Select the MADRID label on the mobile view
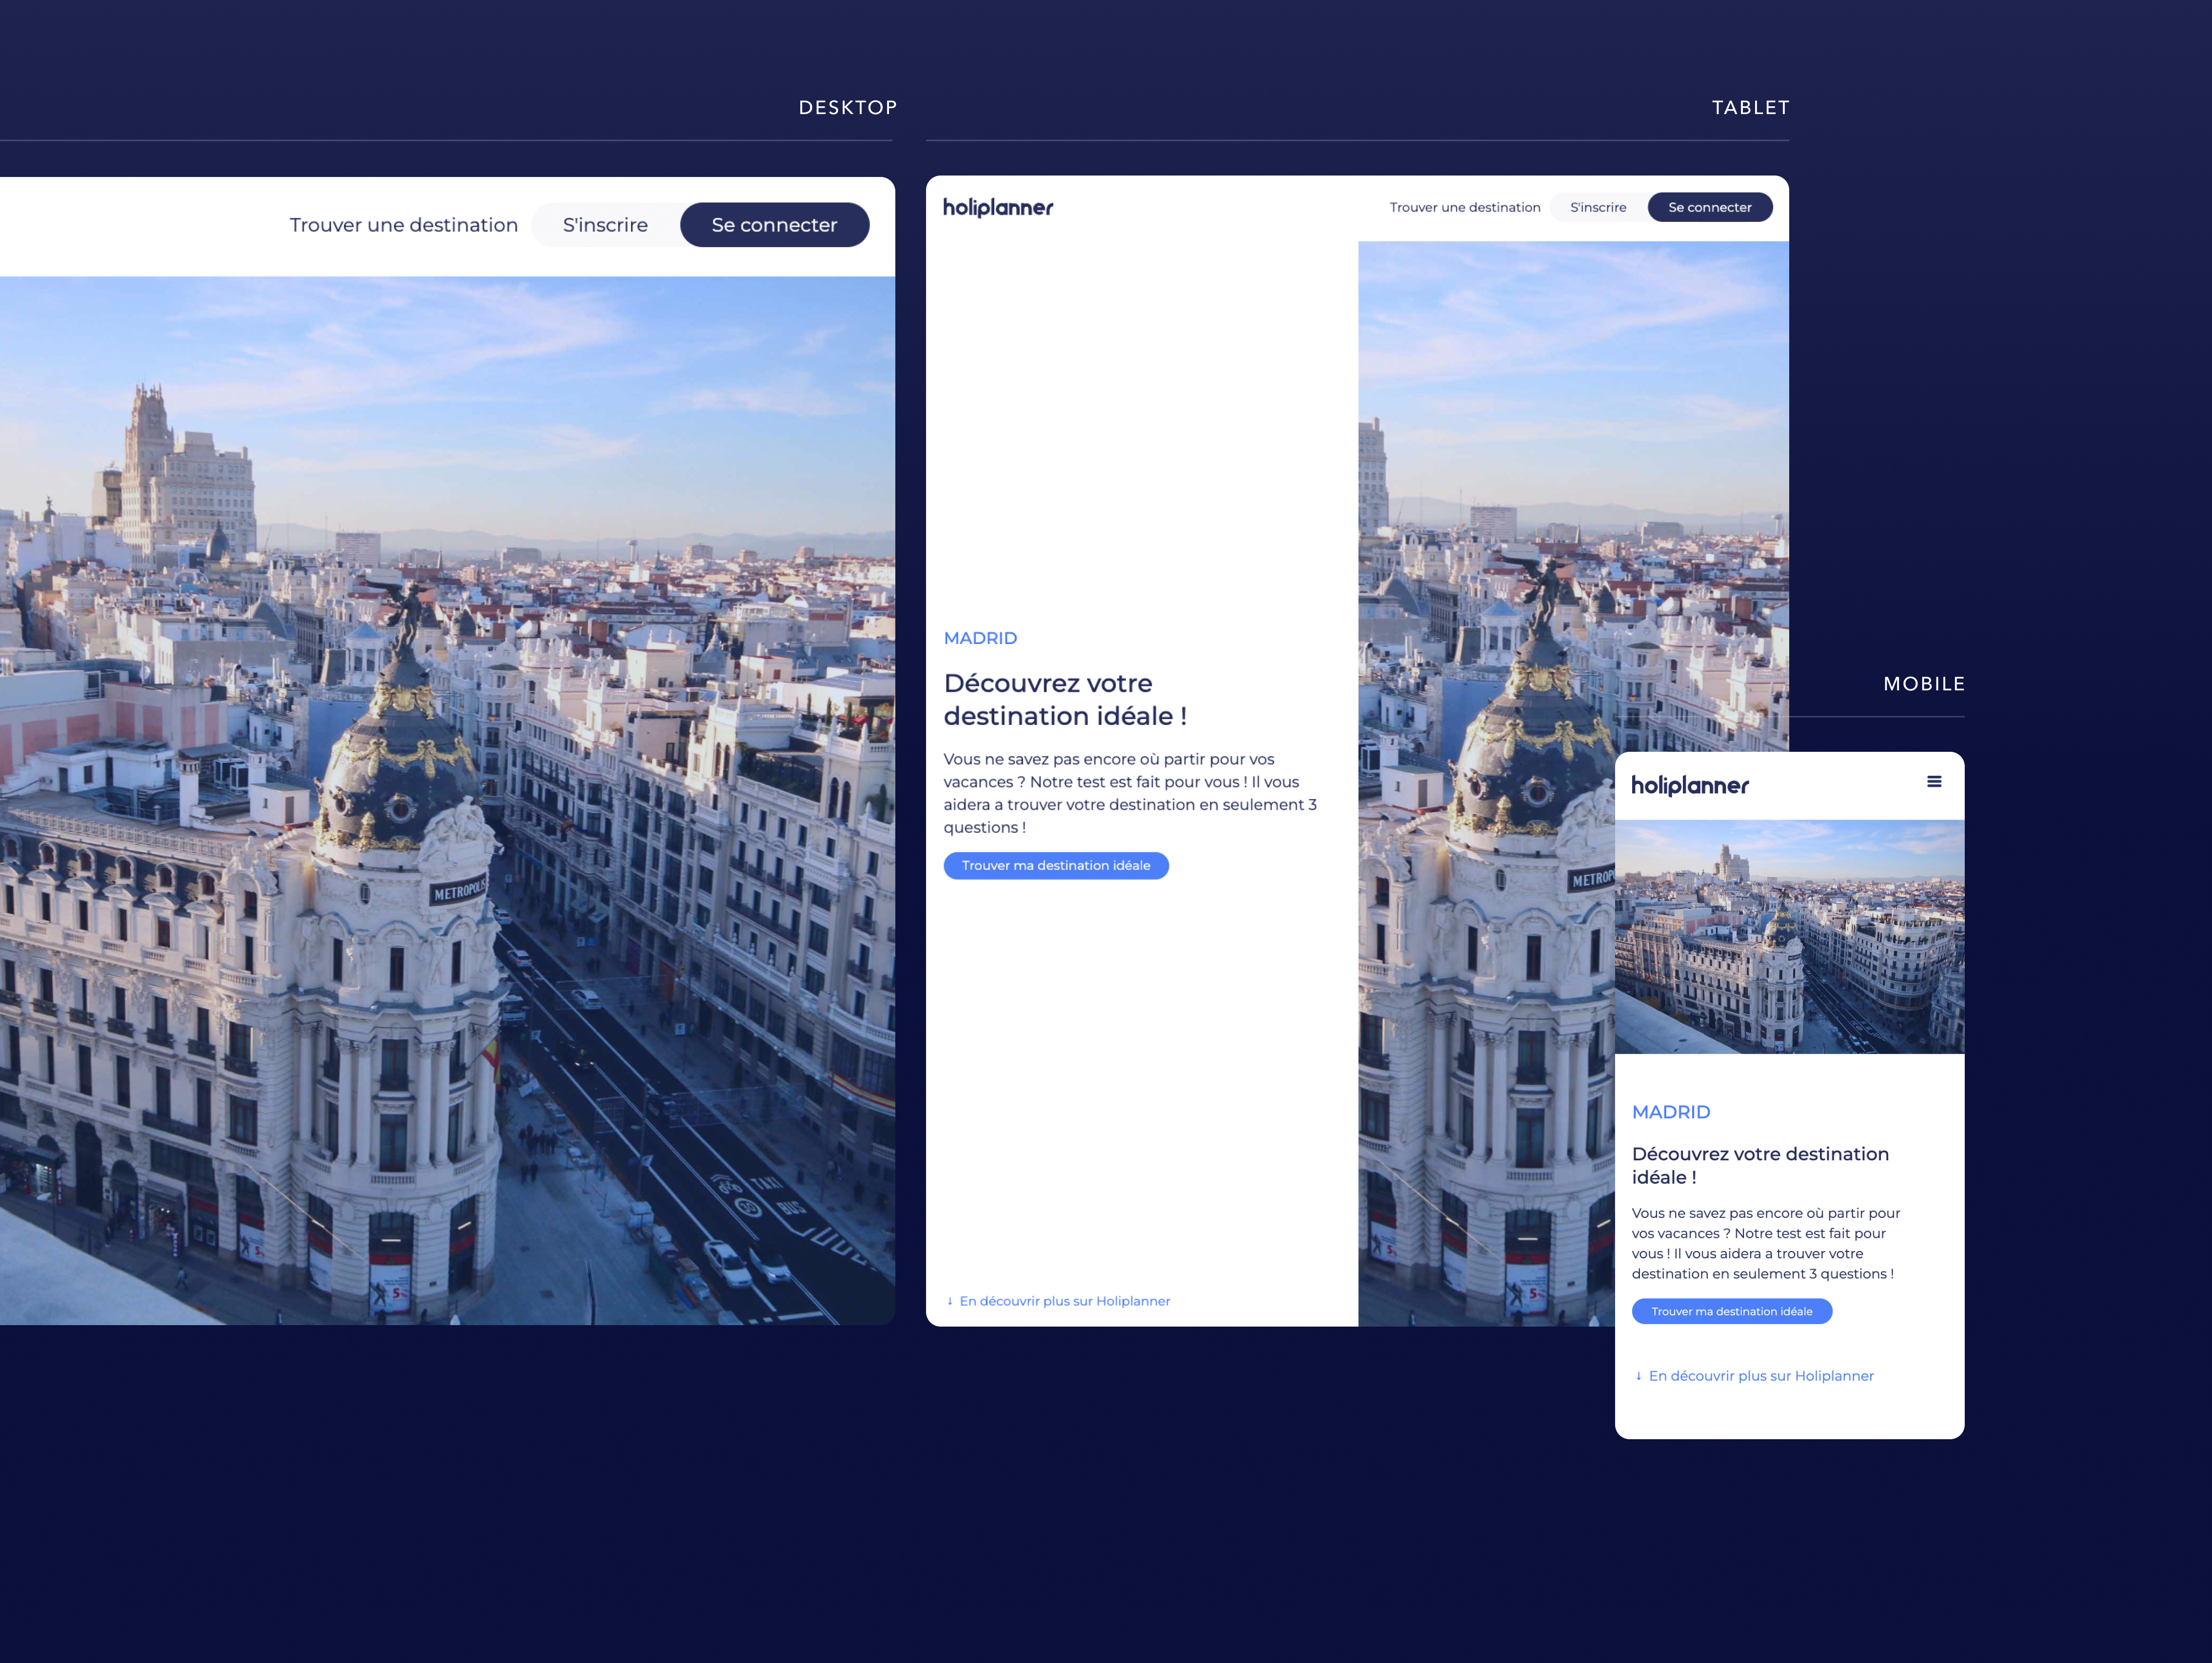Viewport: 2212px width, 1663px height. 1671,1111
